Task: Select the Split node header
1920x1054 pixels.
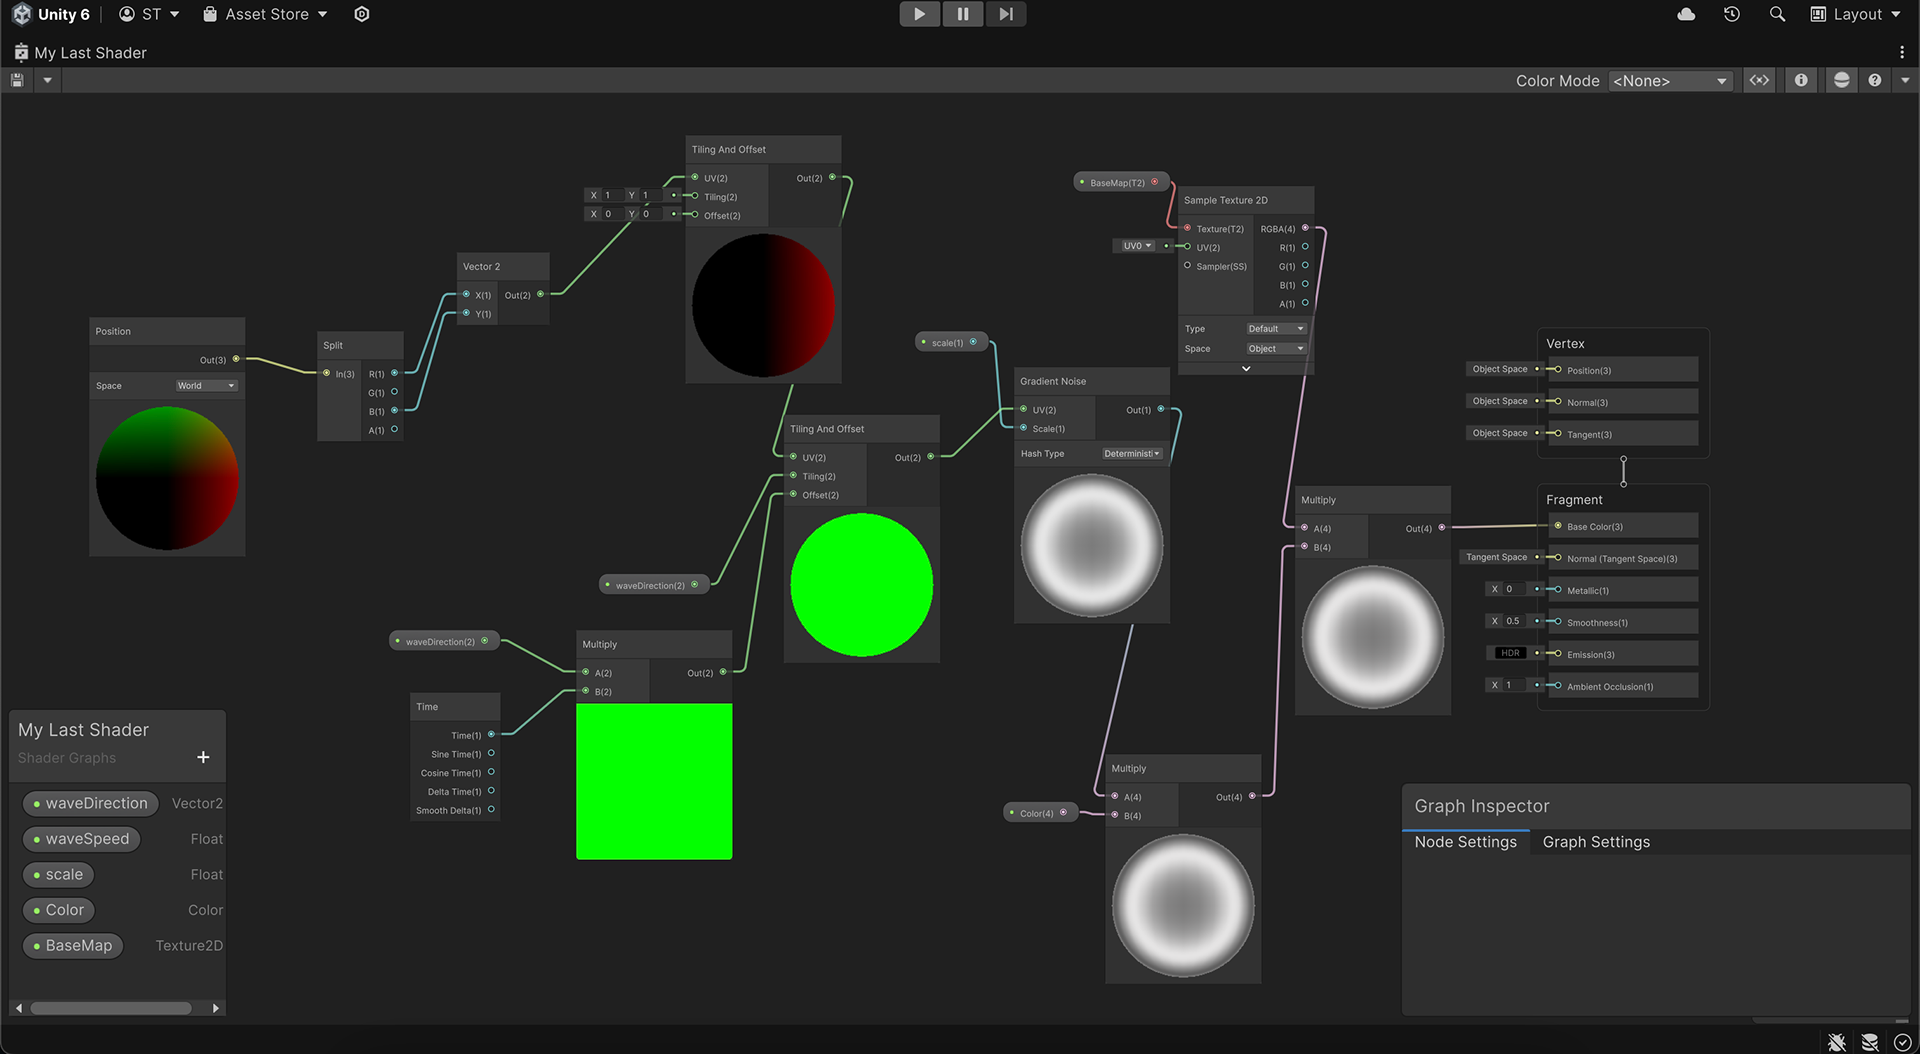Action: [360, 345]
